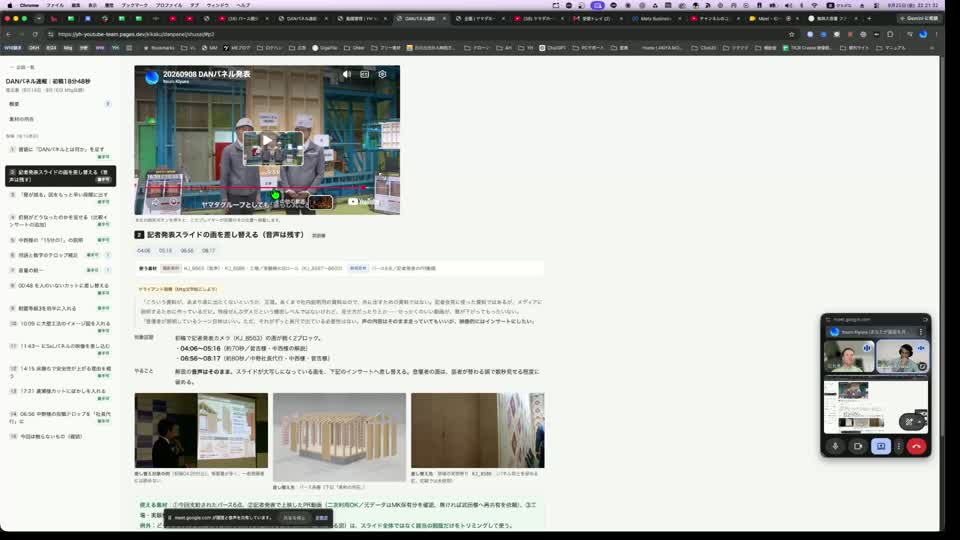Jump to the 06:56 timestamp chip
Viewport: 960px width, 540px height.
coord(187,250)
